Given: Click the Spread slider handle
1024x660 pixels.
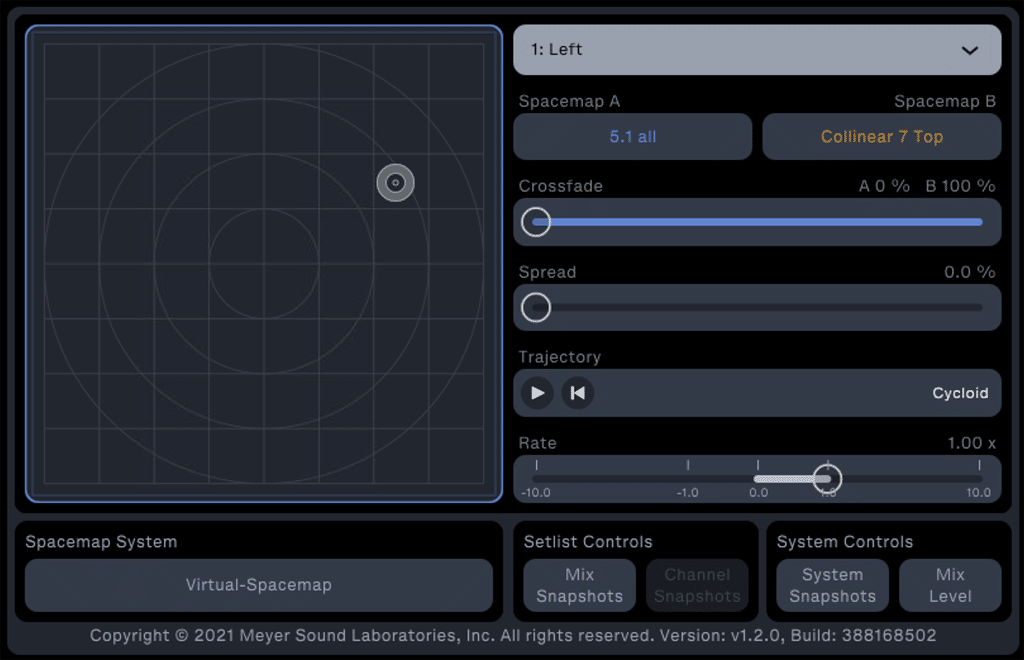Looking at the screenshot, I should (537, 308).
